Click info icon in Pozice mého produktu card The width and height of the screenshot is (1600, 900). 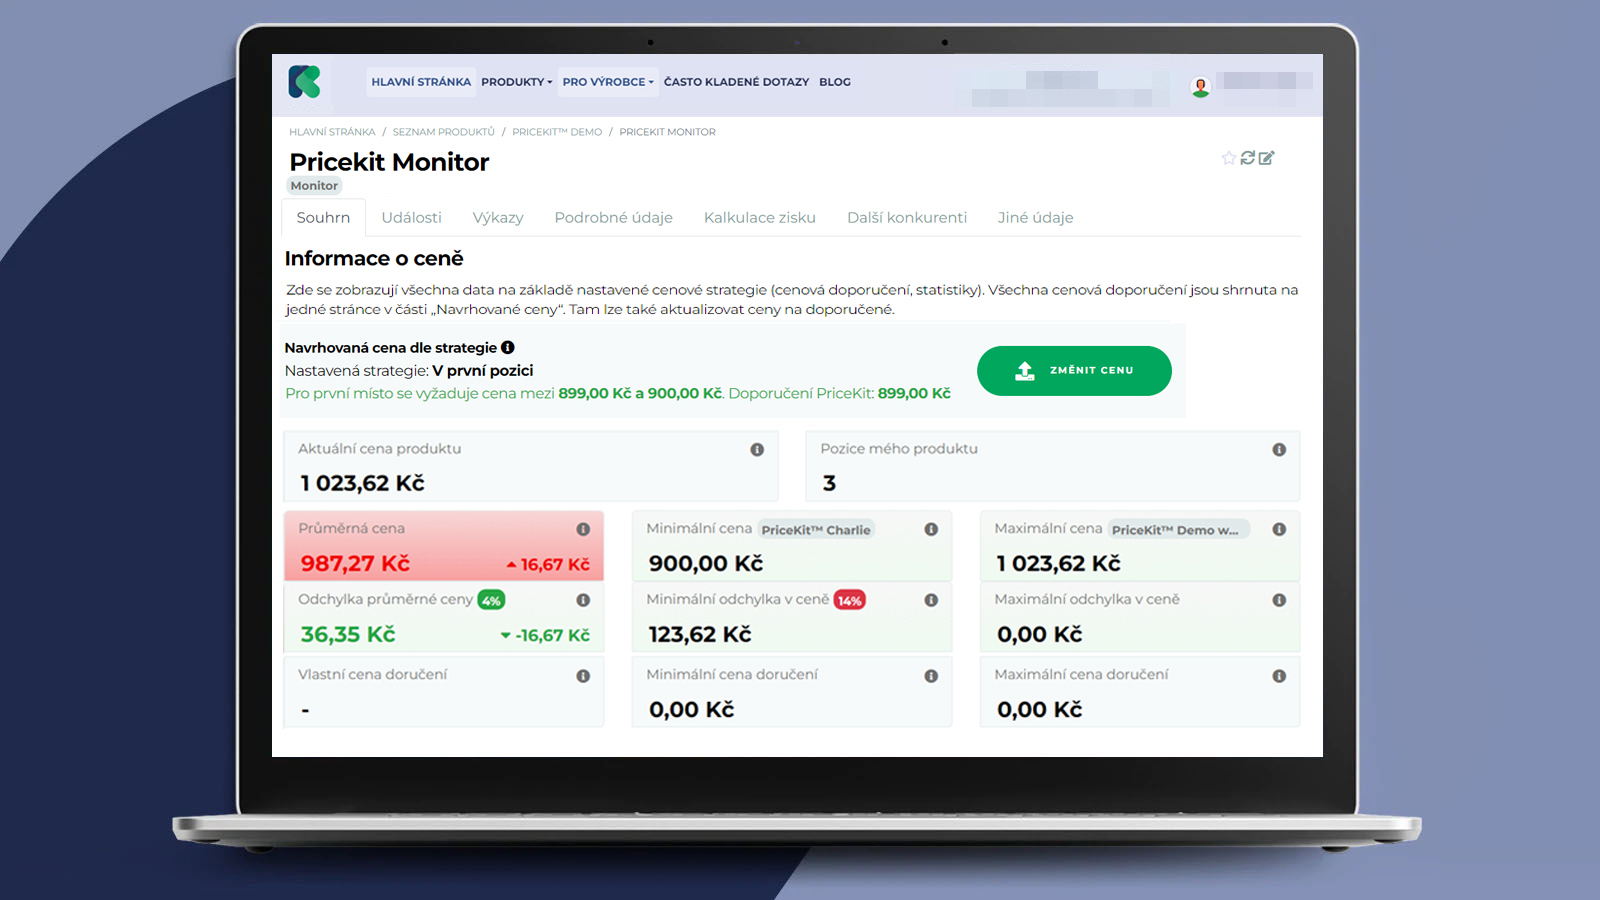pyautogui.click(x=1279, y=450)
